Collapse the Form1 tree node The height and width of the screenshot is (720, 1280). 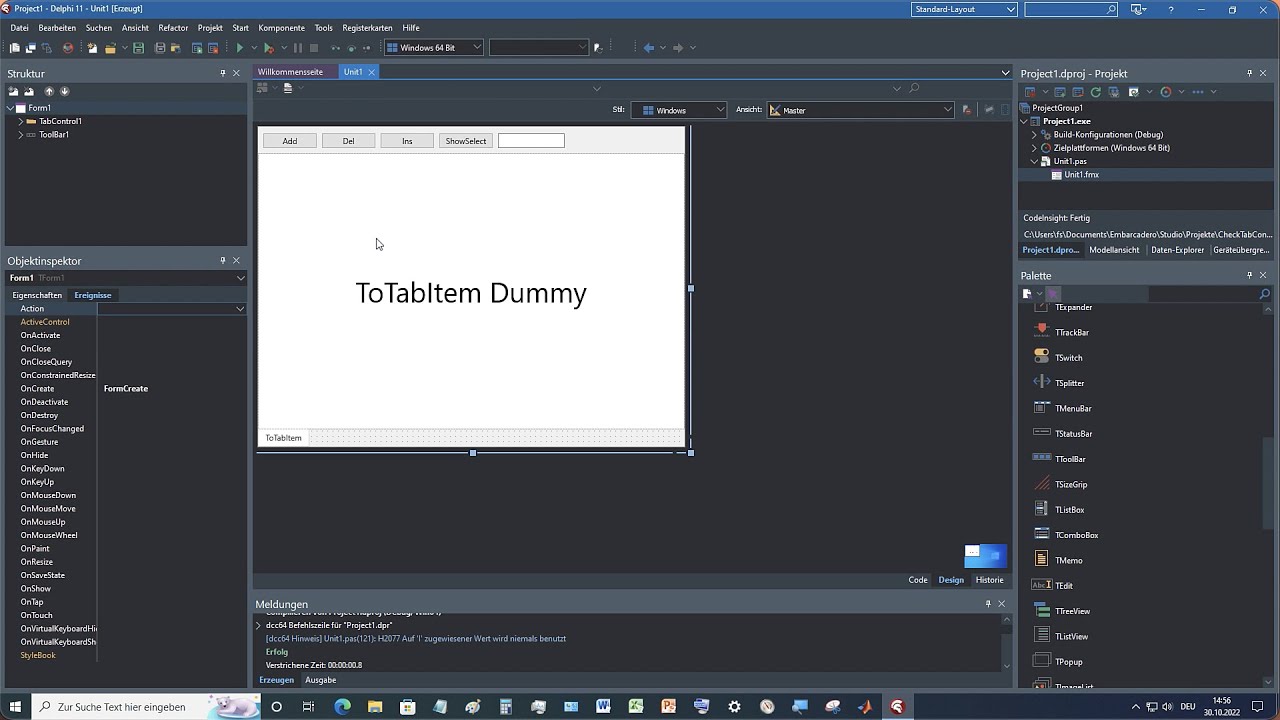(11, 108)
